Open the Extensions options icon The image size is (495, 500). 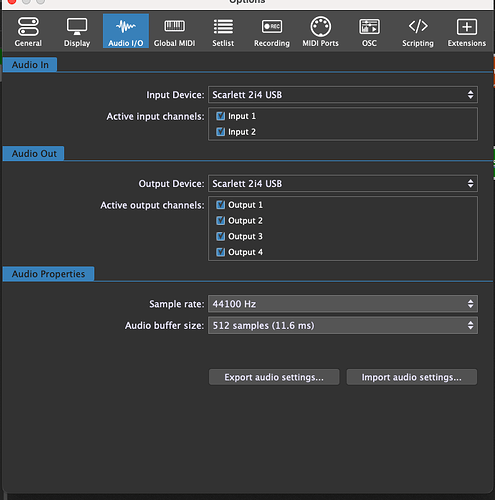pos(467,27)
